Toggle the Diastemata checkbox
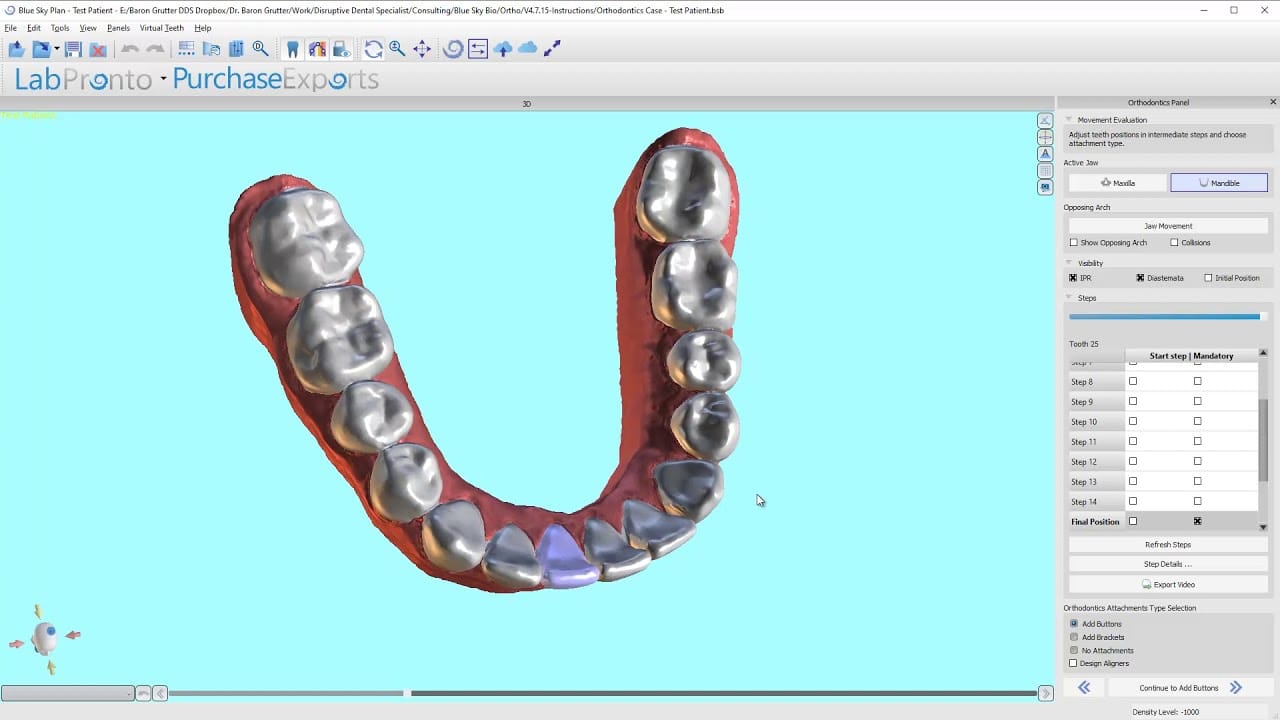Image resolution: width=1280 pixels, height=720 pixels. tap(1140, 278)
